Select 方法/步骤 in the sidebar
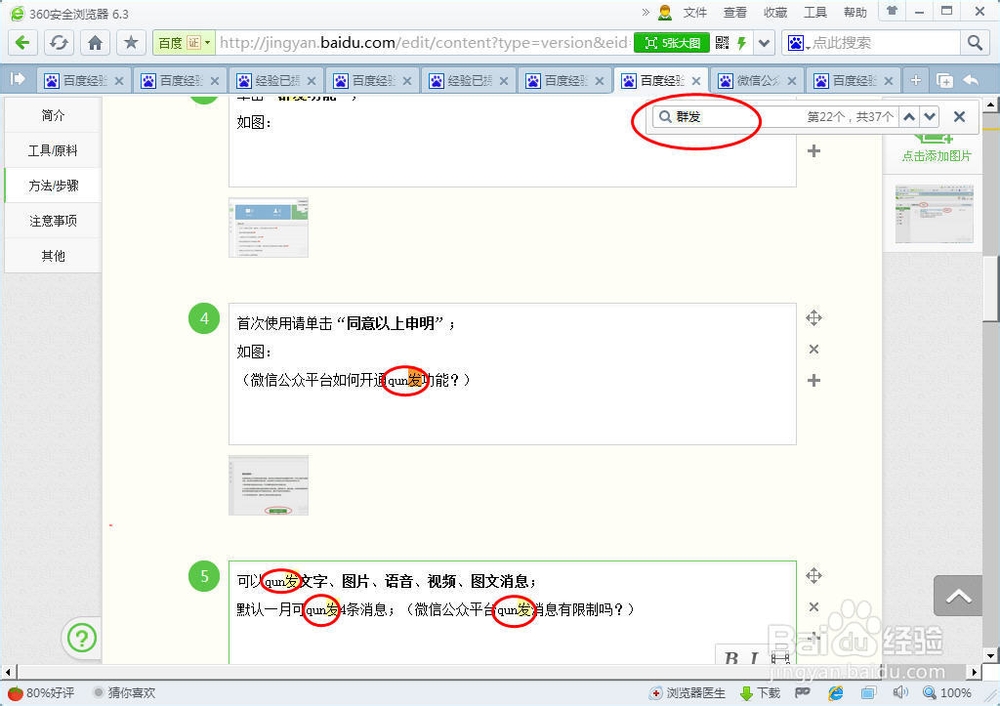 pos(53,185)
